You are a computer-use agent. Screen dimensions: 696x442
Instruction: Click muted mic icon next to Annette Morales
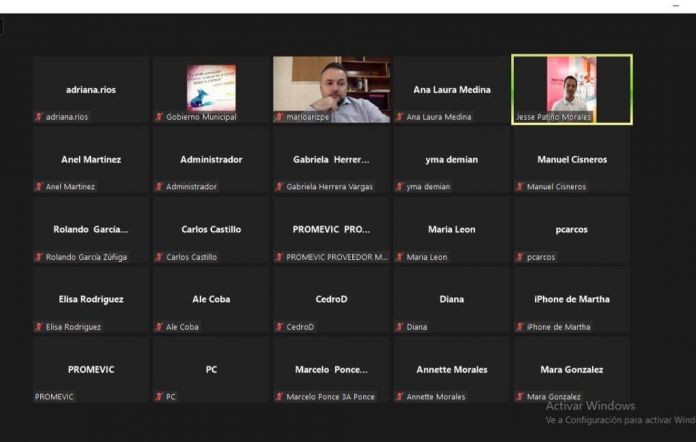pos(399,397)
